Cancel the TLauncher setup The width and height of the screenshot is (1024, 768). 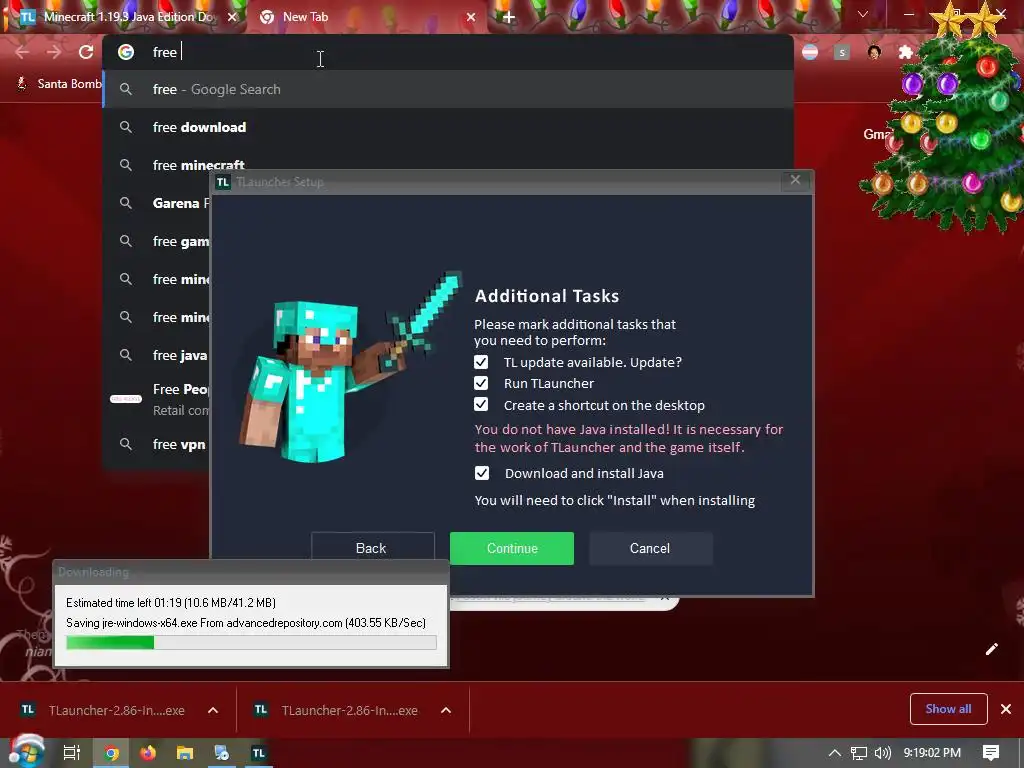click(x=650, y=548)
